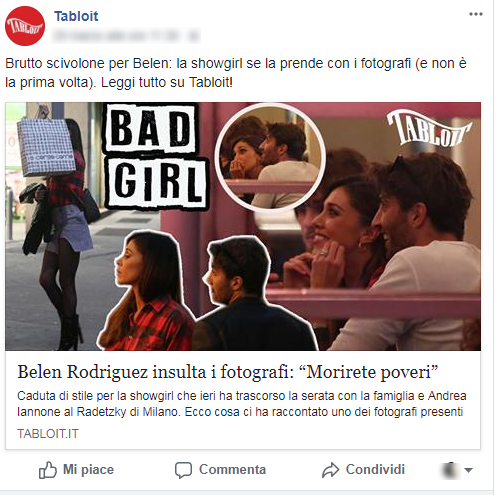Open comments with Commenta

[x=220, y=470]
